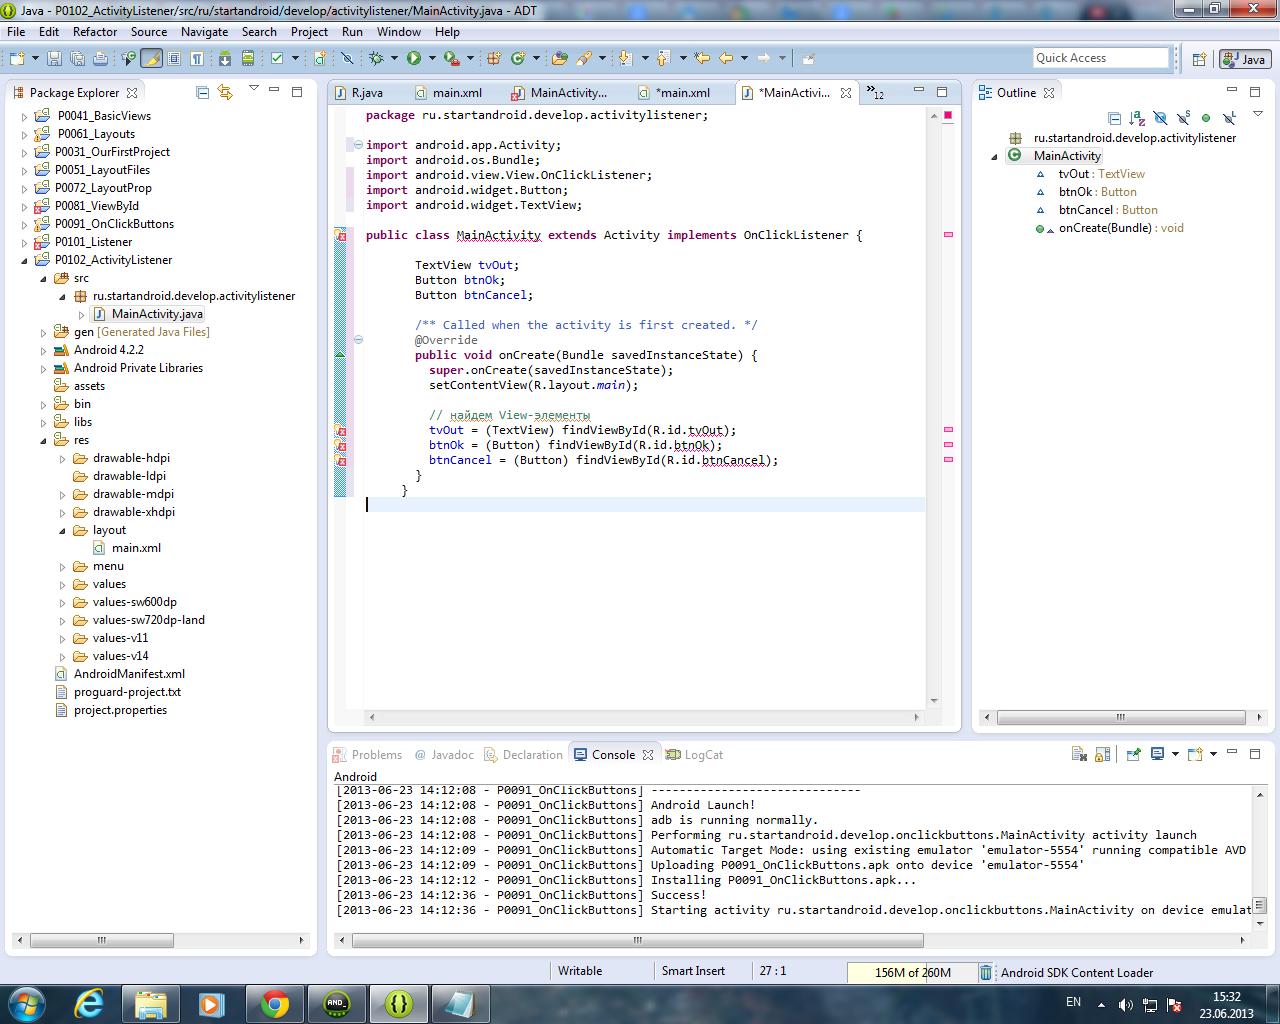Switch to the LogCat tab

694,755
